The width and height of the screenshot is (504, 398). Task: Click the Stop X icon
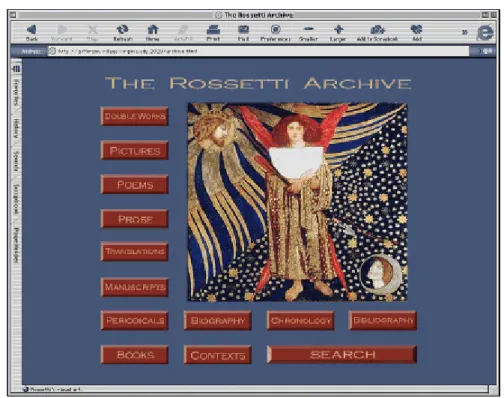(92, 30)
